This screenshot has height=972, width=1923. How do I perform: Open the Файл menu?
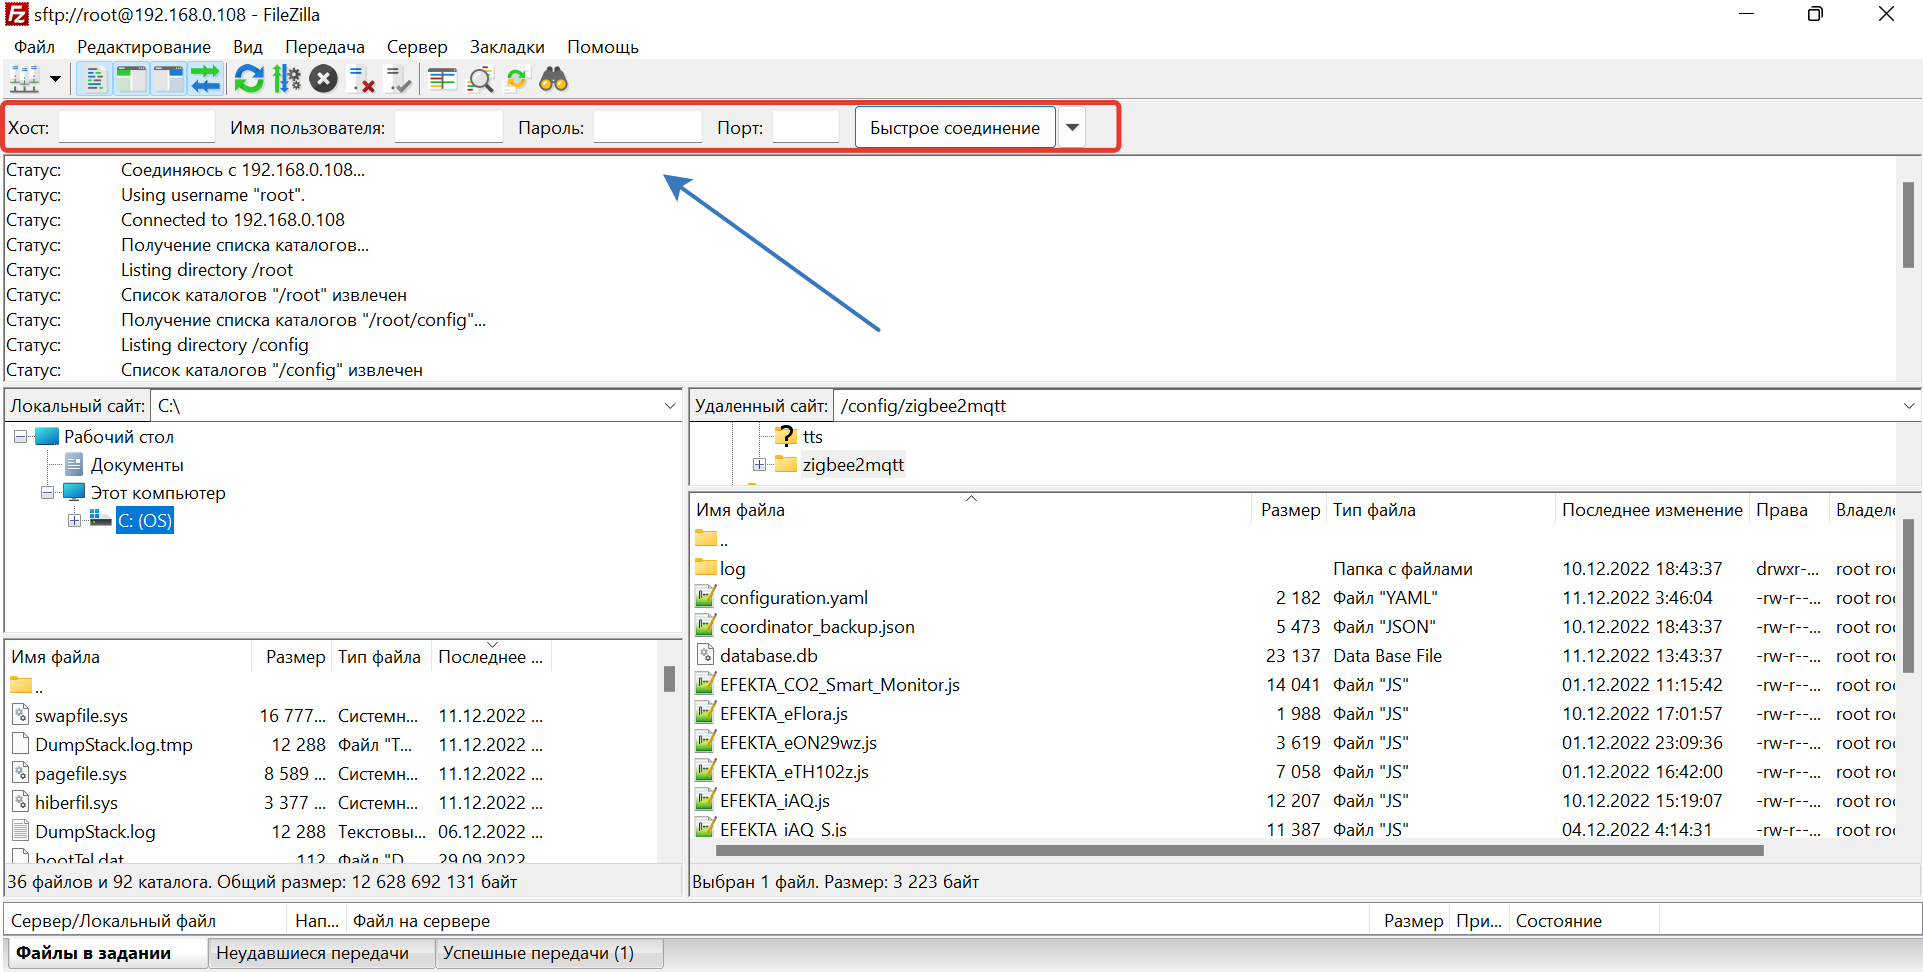(34, 47)
